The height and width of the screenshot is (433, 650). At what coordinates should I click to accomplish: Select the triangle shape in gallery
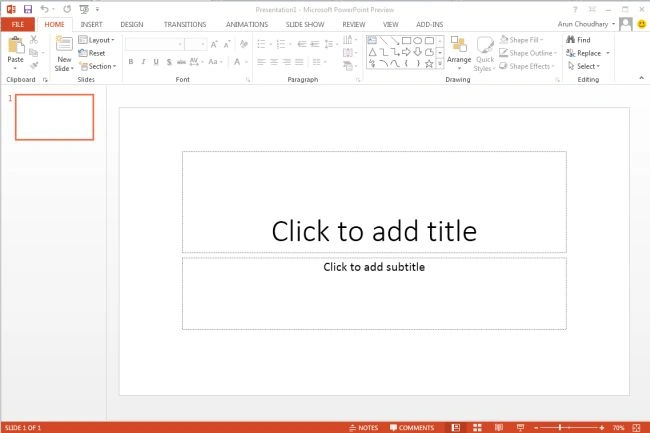tap(372, 52)
